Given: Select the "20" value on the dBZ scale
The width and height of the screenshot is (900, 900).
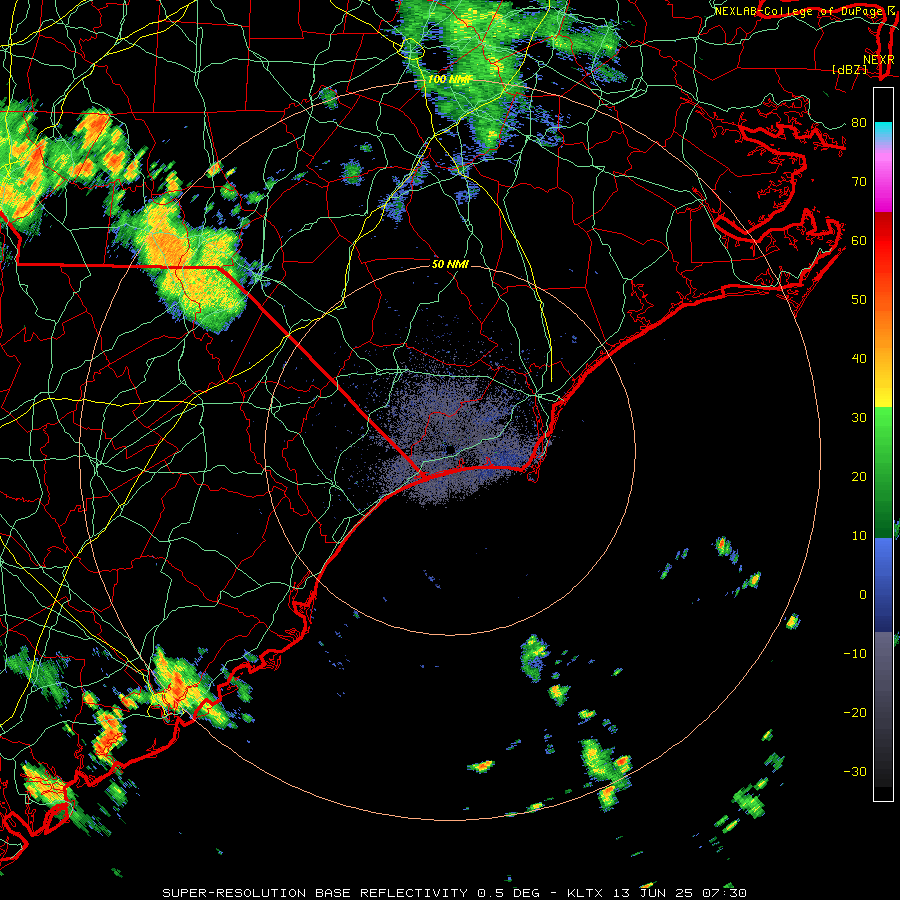Looking at the screenshot, I should [859, 476].
